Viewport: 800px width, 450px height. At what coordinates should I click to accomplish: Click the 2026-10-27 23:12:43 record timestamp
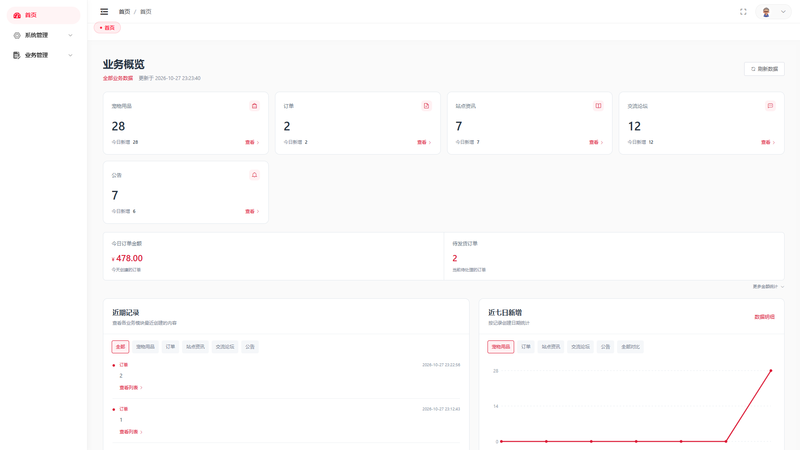point(441,409)
